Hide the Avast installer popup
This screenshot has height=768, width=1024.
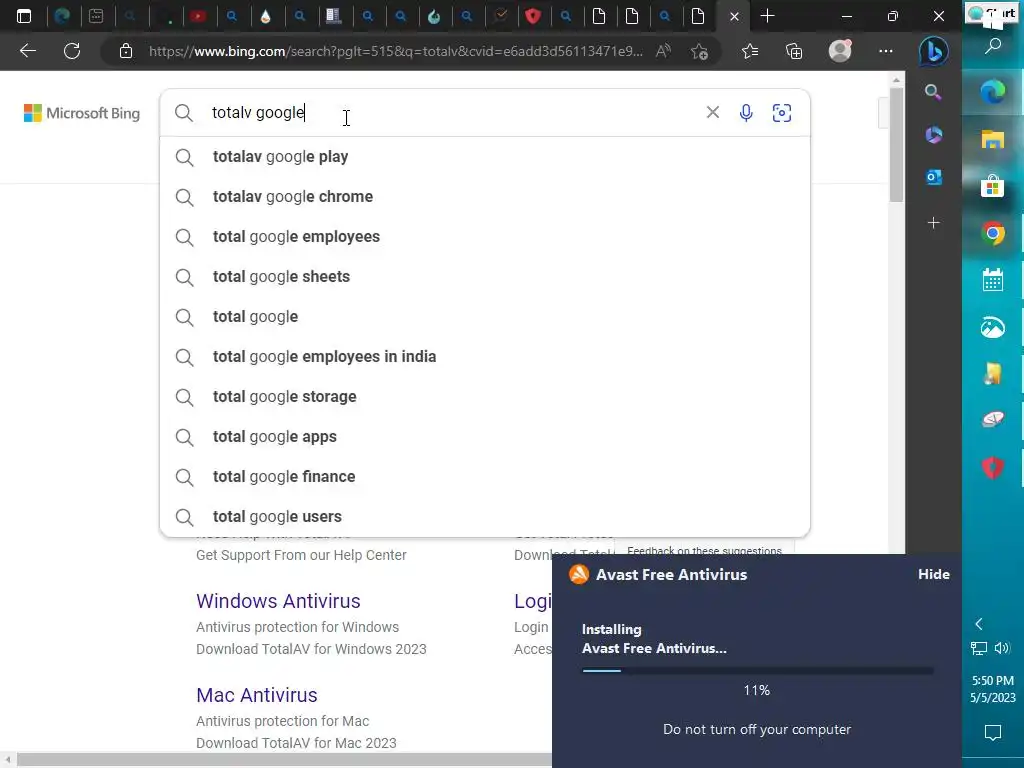(933, 574)
